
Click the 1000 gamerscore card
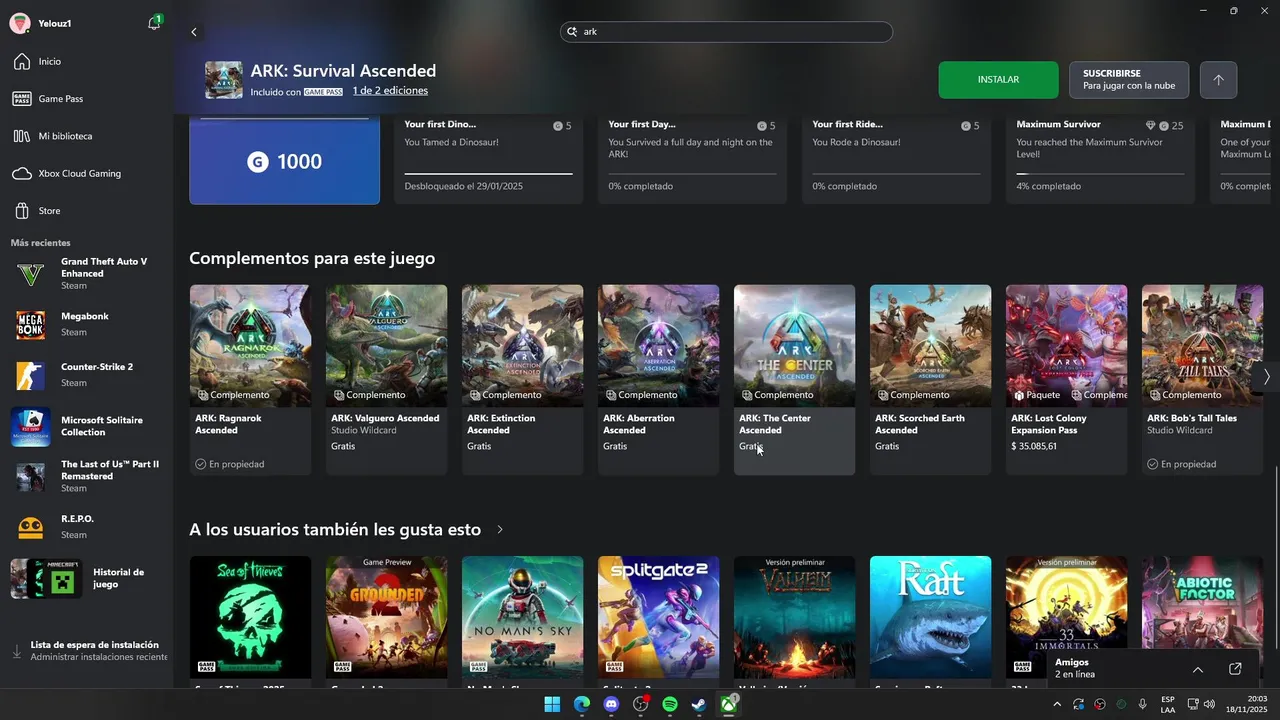point(285,160)
